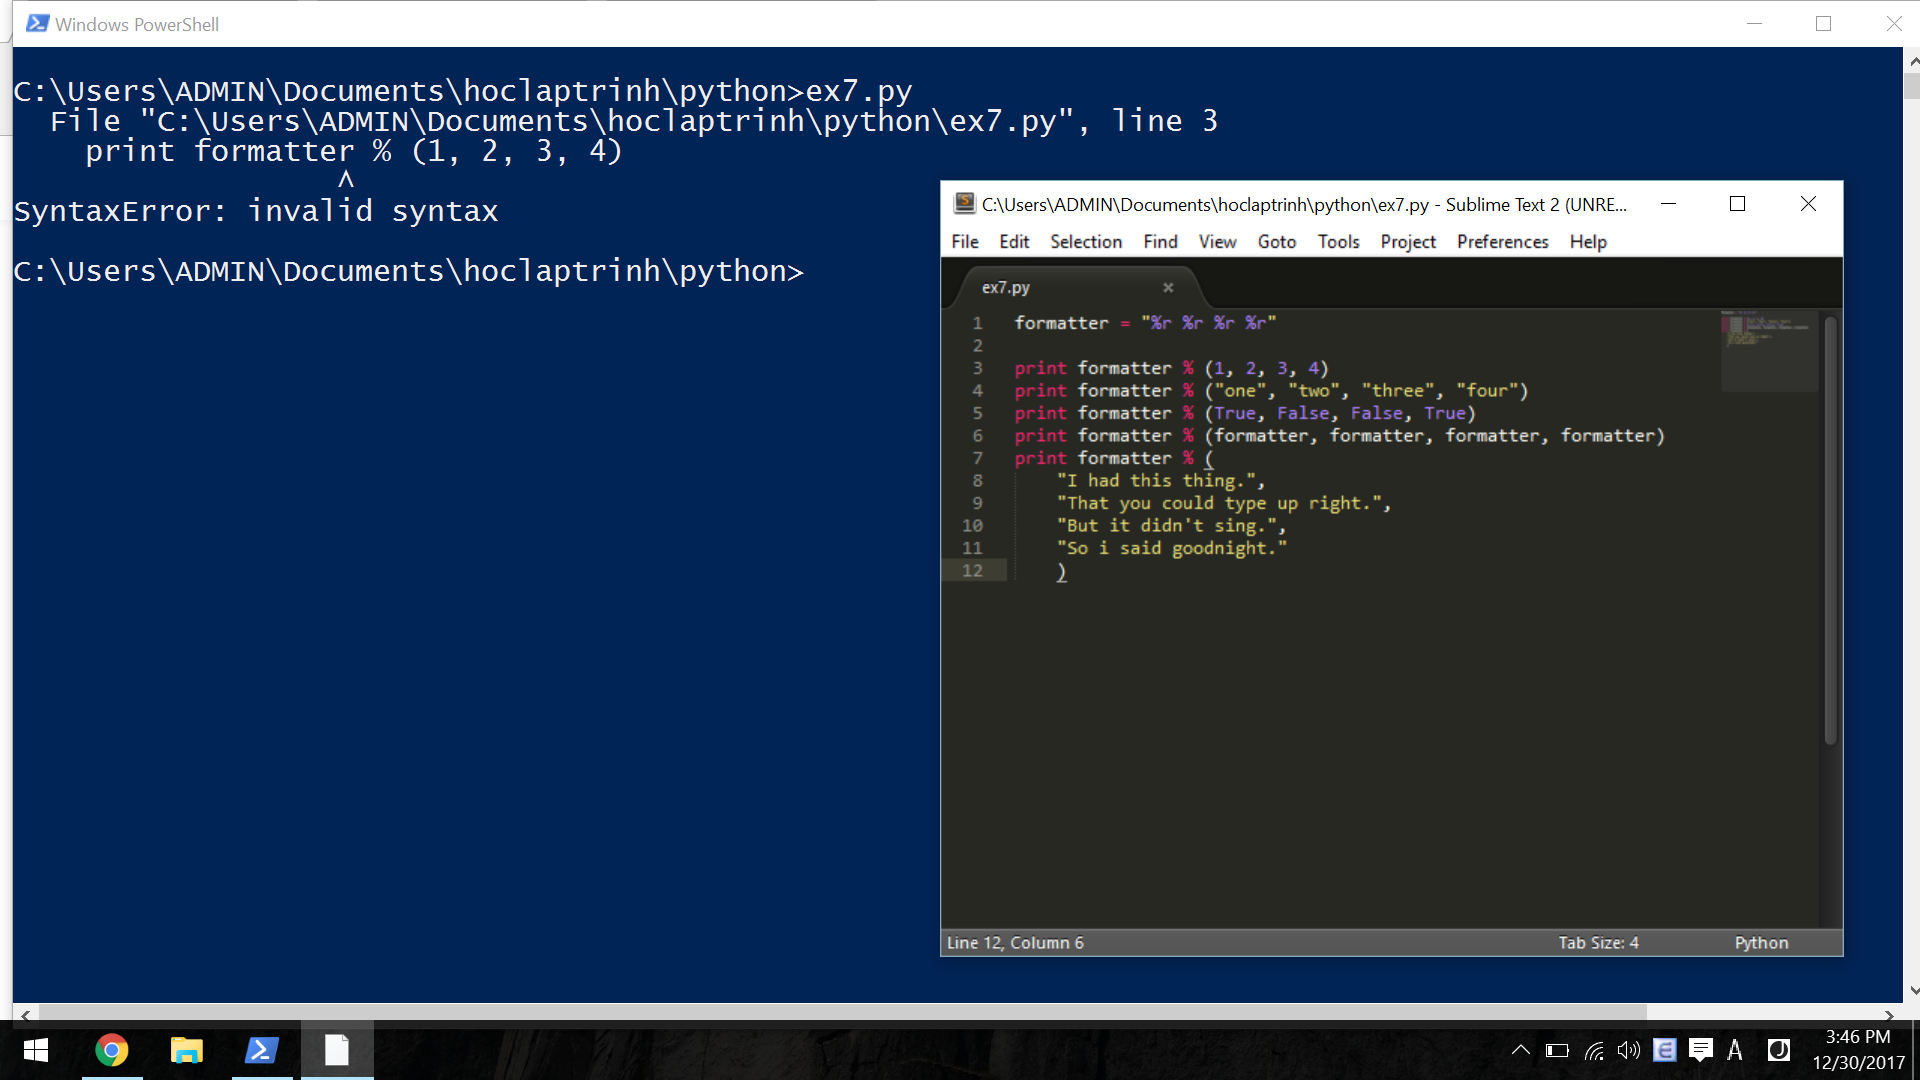The width and height of the screenshot is (1920, 1080).
Task: Close the ex7.py tab
Action: coord(1168,288)
